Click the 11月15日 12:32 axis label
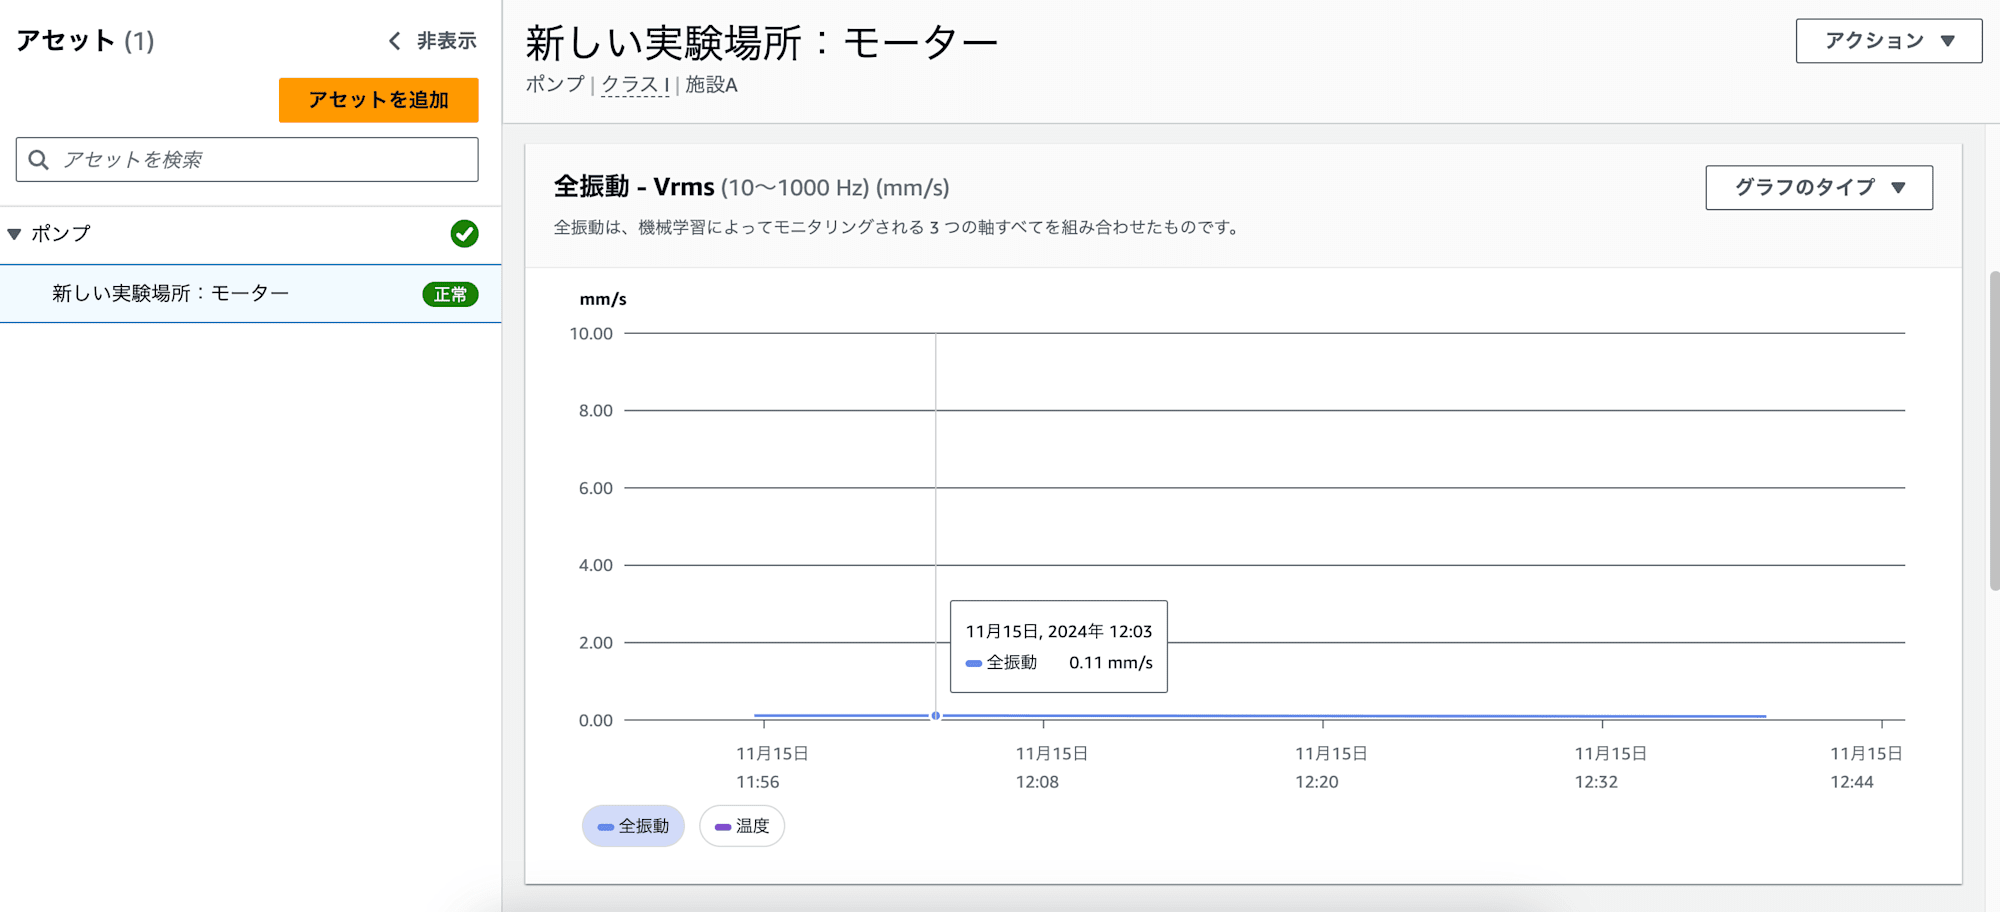2000x912 pixels. tap(1610, 767)
